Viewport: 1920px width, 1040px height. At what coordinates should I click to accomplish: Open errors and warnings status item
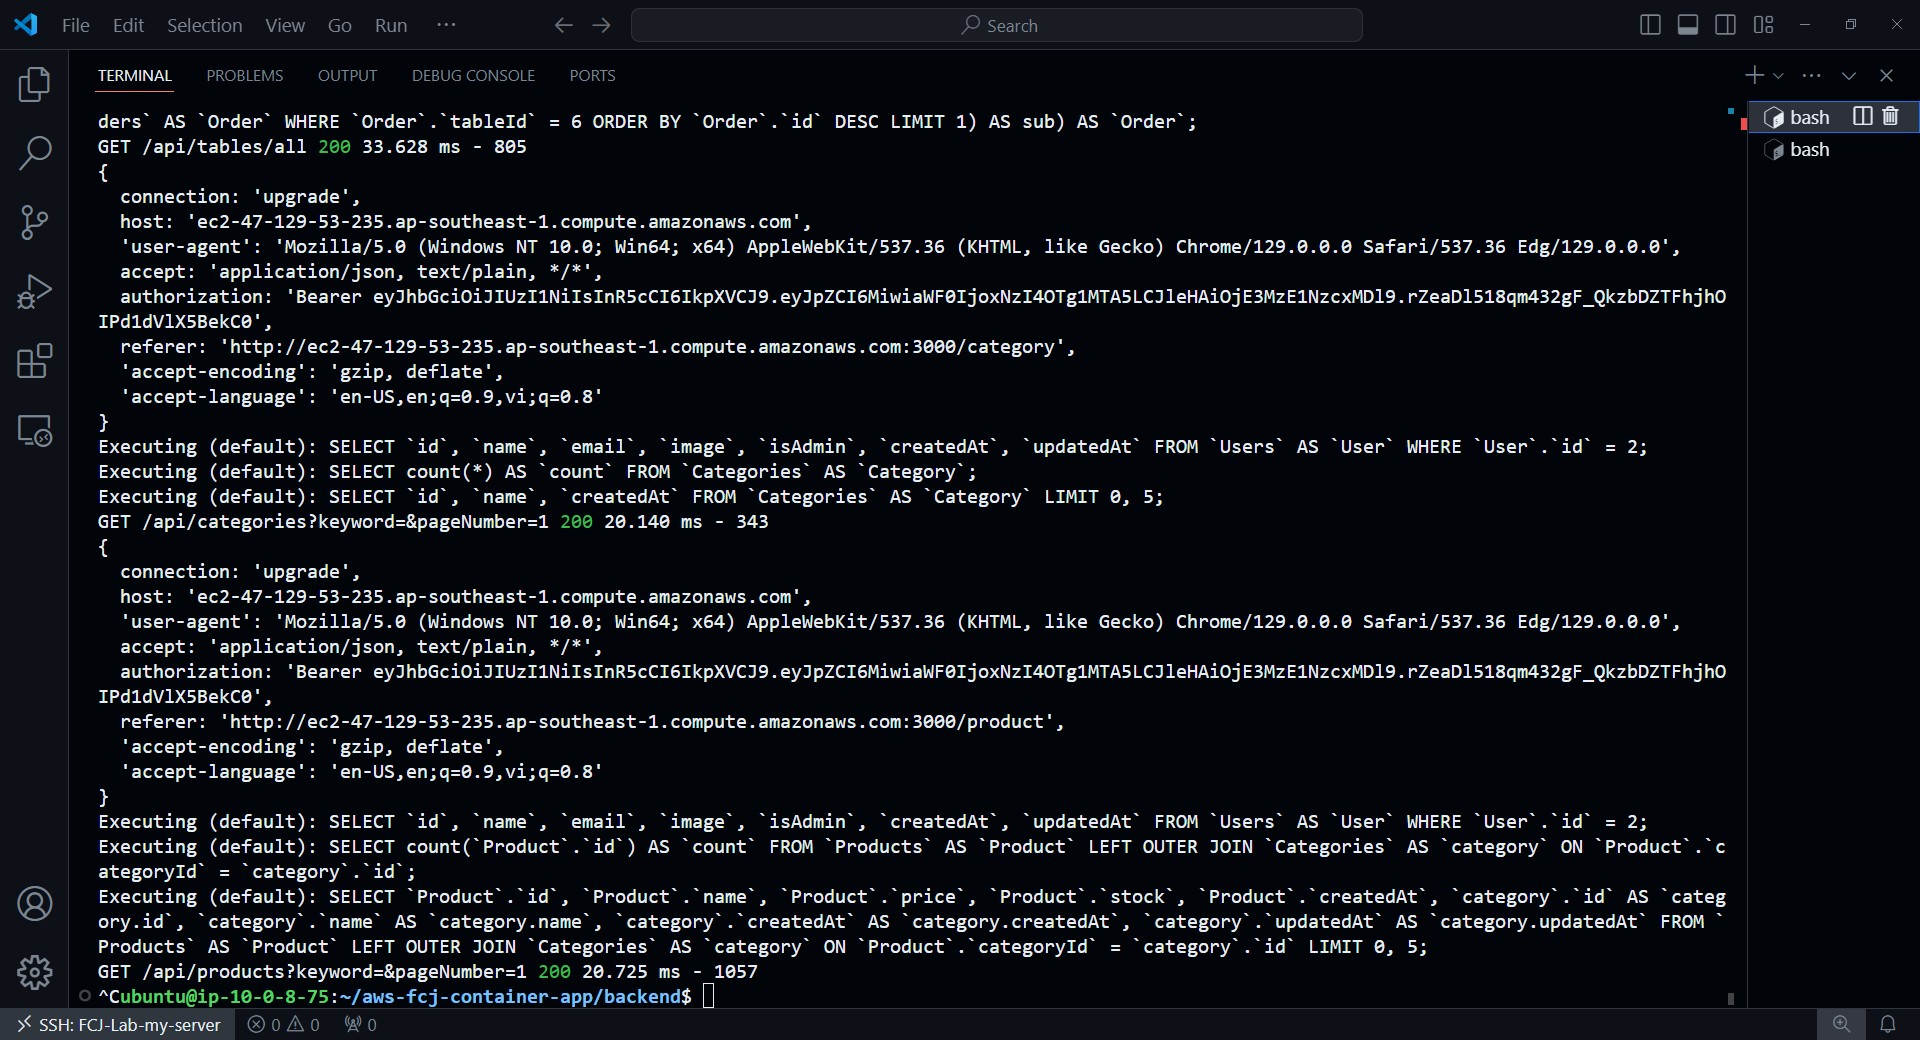click(284, 1025)
